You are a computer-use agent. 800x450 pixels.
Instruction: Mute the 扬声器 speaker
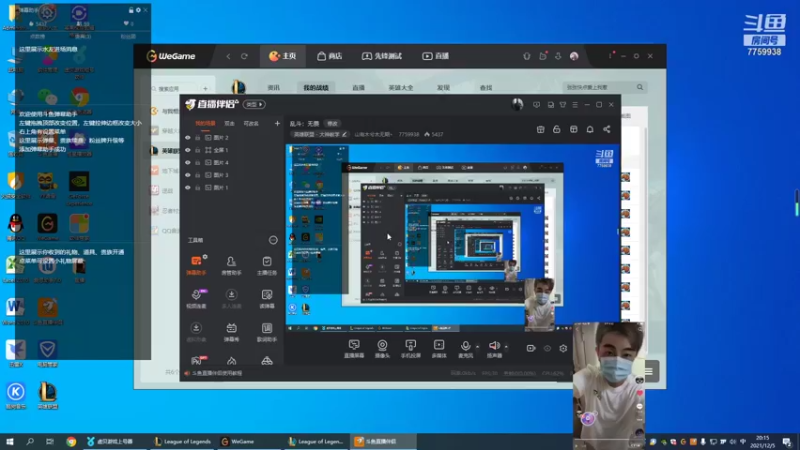click(x=494, y=348)
